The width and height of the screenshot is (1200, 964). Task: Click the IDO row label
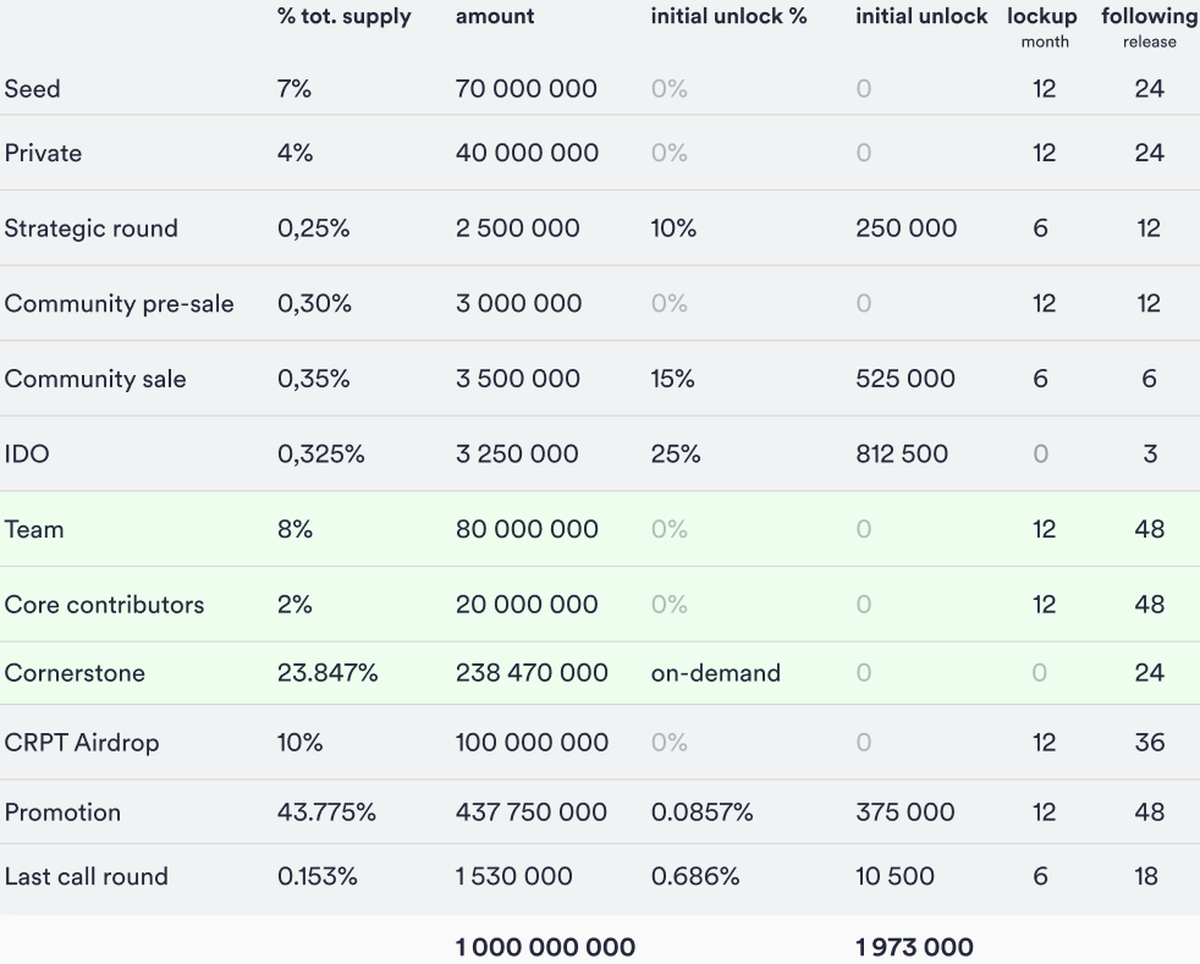pyautogui.click(x=27, y=454)
